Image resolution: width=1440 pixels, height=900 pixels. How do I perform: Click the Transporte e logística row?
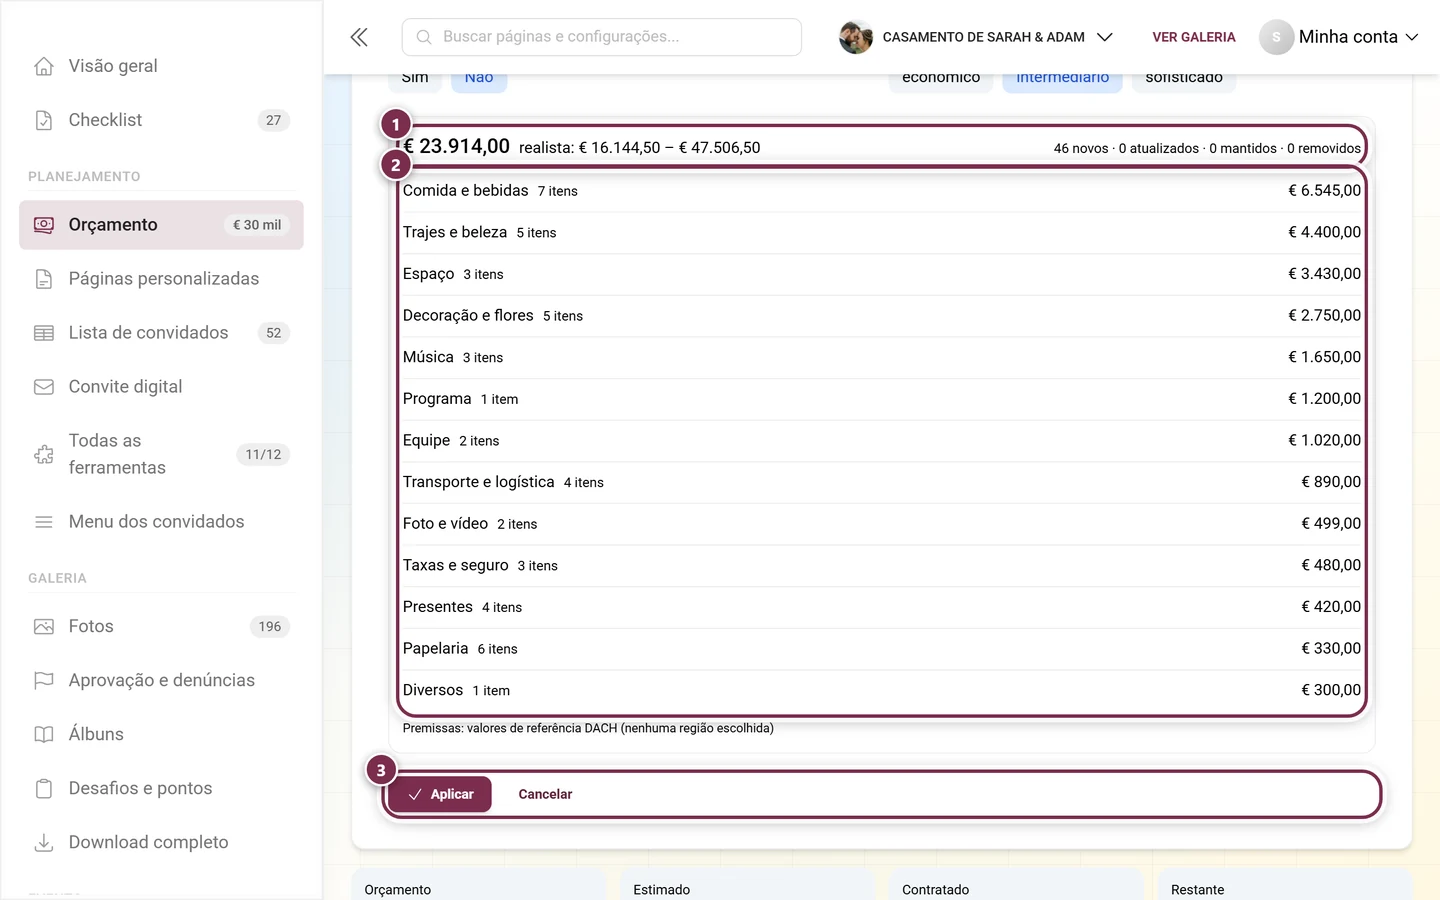(881, 482)
